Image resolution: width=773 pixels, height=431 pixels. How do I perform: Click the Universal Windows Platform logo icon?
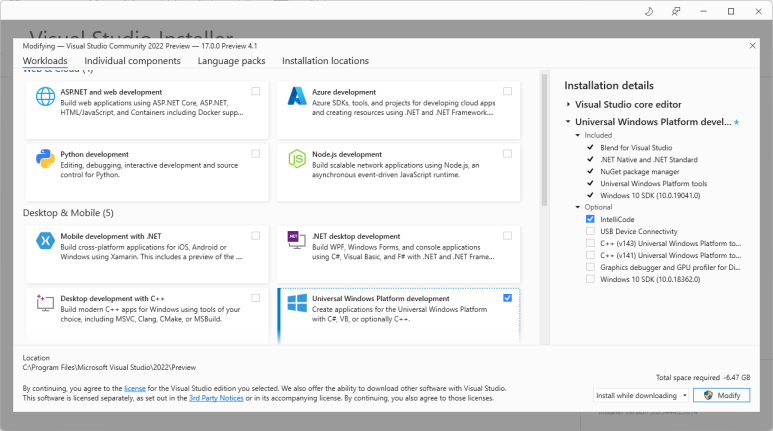point(297,303)
